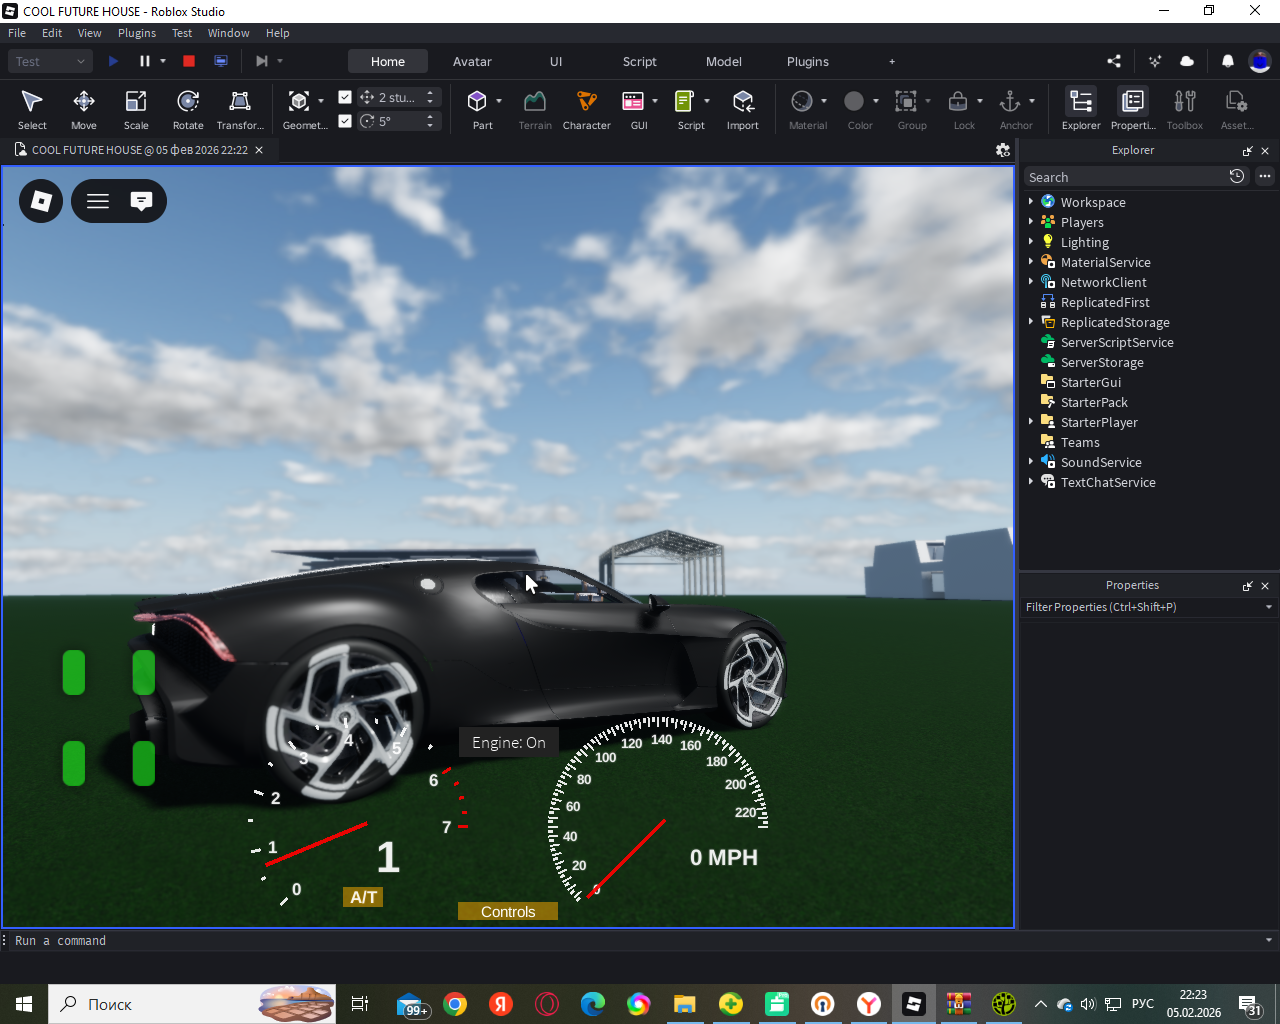Image resolution: width=1280 pixels, height=1024 pixels.
Task: Open viewport settings gear
Action: click(1003, 150)
